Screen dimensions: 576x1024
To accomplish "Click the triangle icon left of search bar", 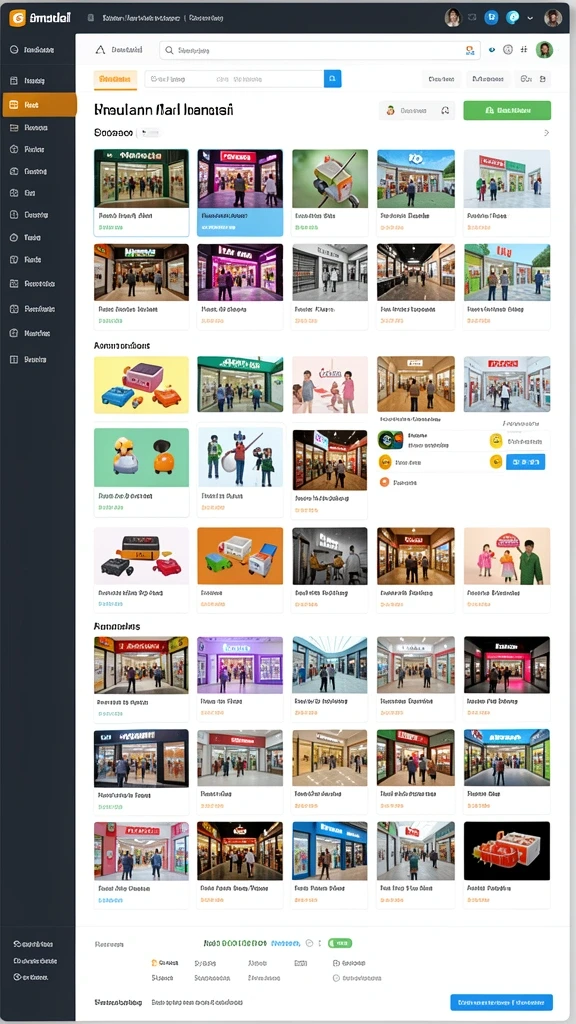I will [x=100, y=50].
